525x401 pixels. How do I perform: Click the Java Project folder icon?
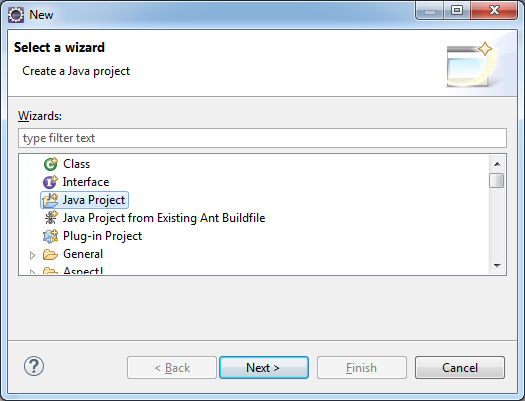pyautogui.click(x=50, y=200)
